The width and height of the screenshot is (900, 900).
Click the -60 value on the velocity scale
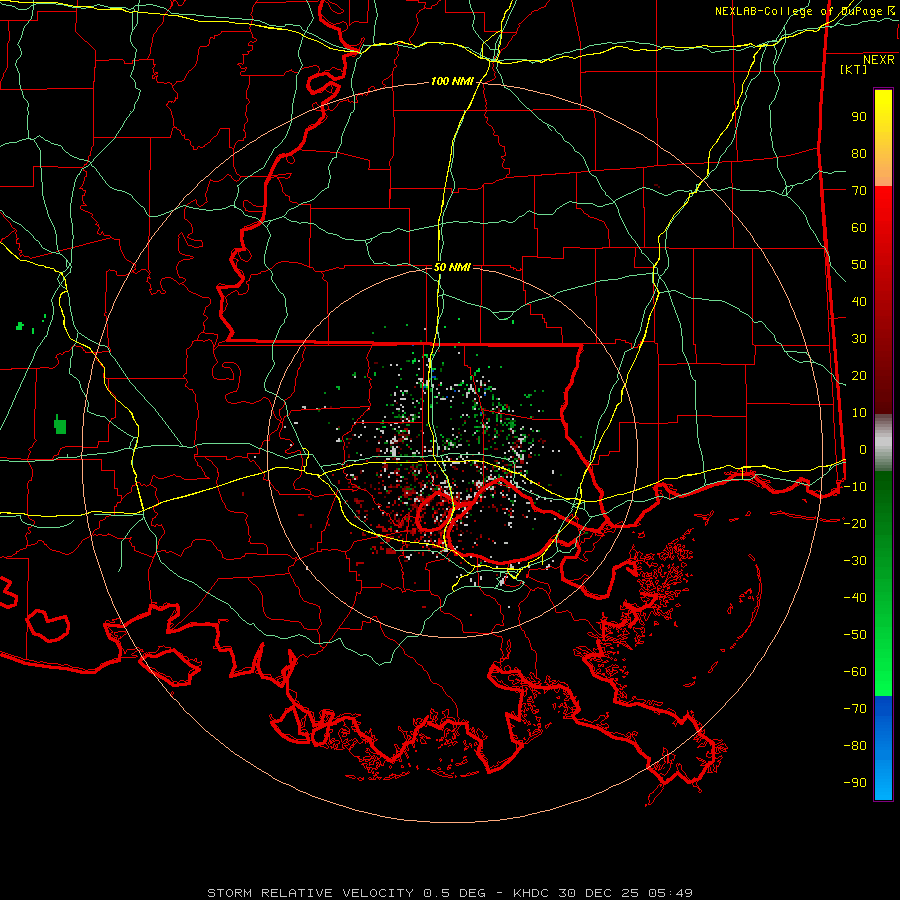click(x=855, y=672)
